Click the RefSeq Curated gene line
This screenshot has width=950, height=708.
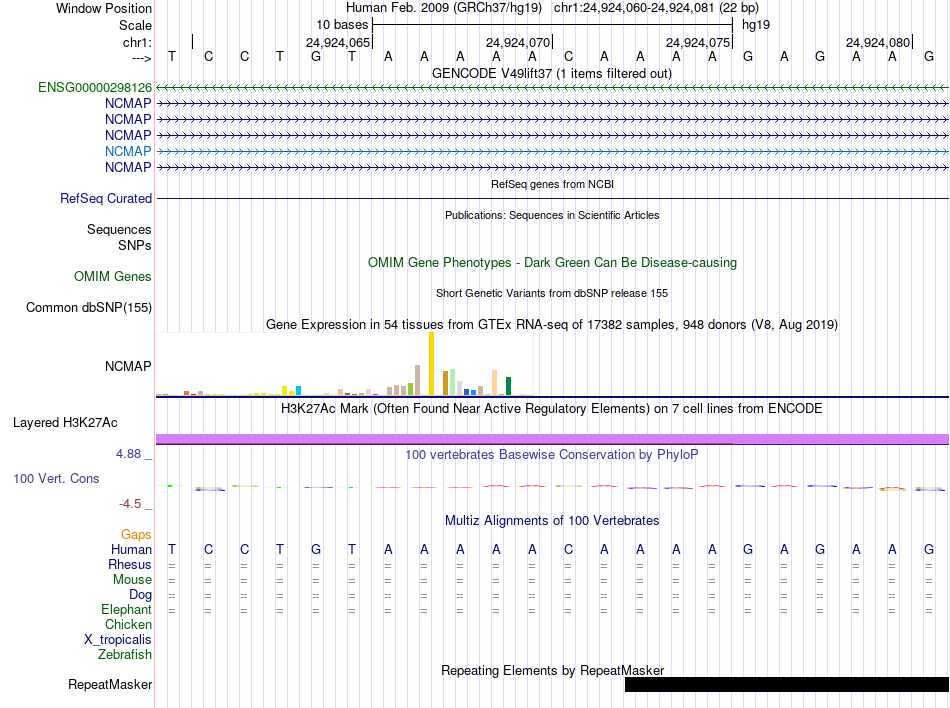pyautogui.click(x=552, y=199)
